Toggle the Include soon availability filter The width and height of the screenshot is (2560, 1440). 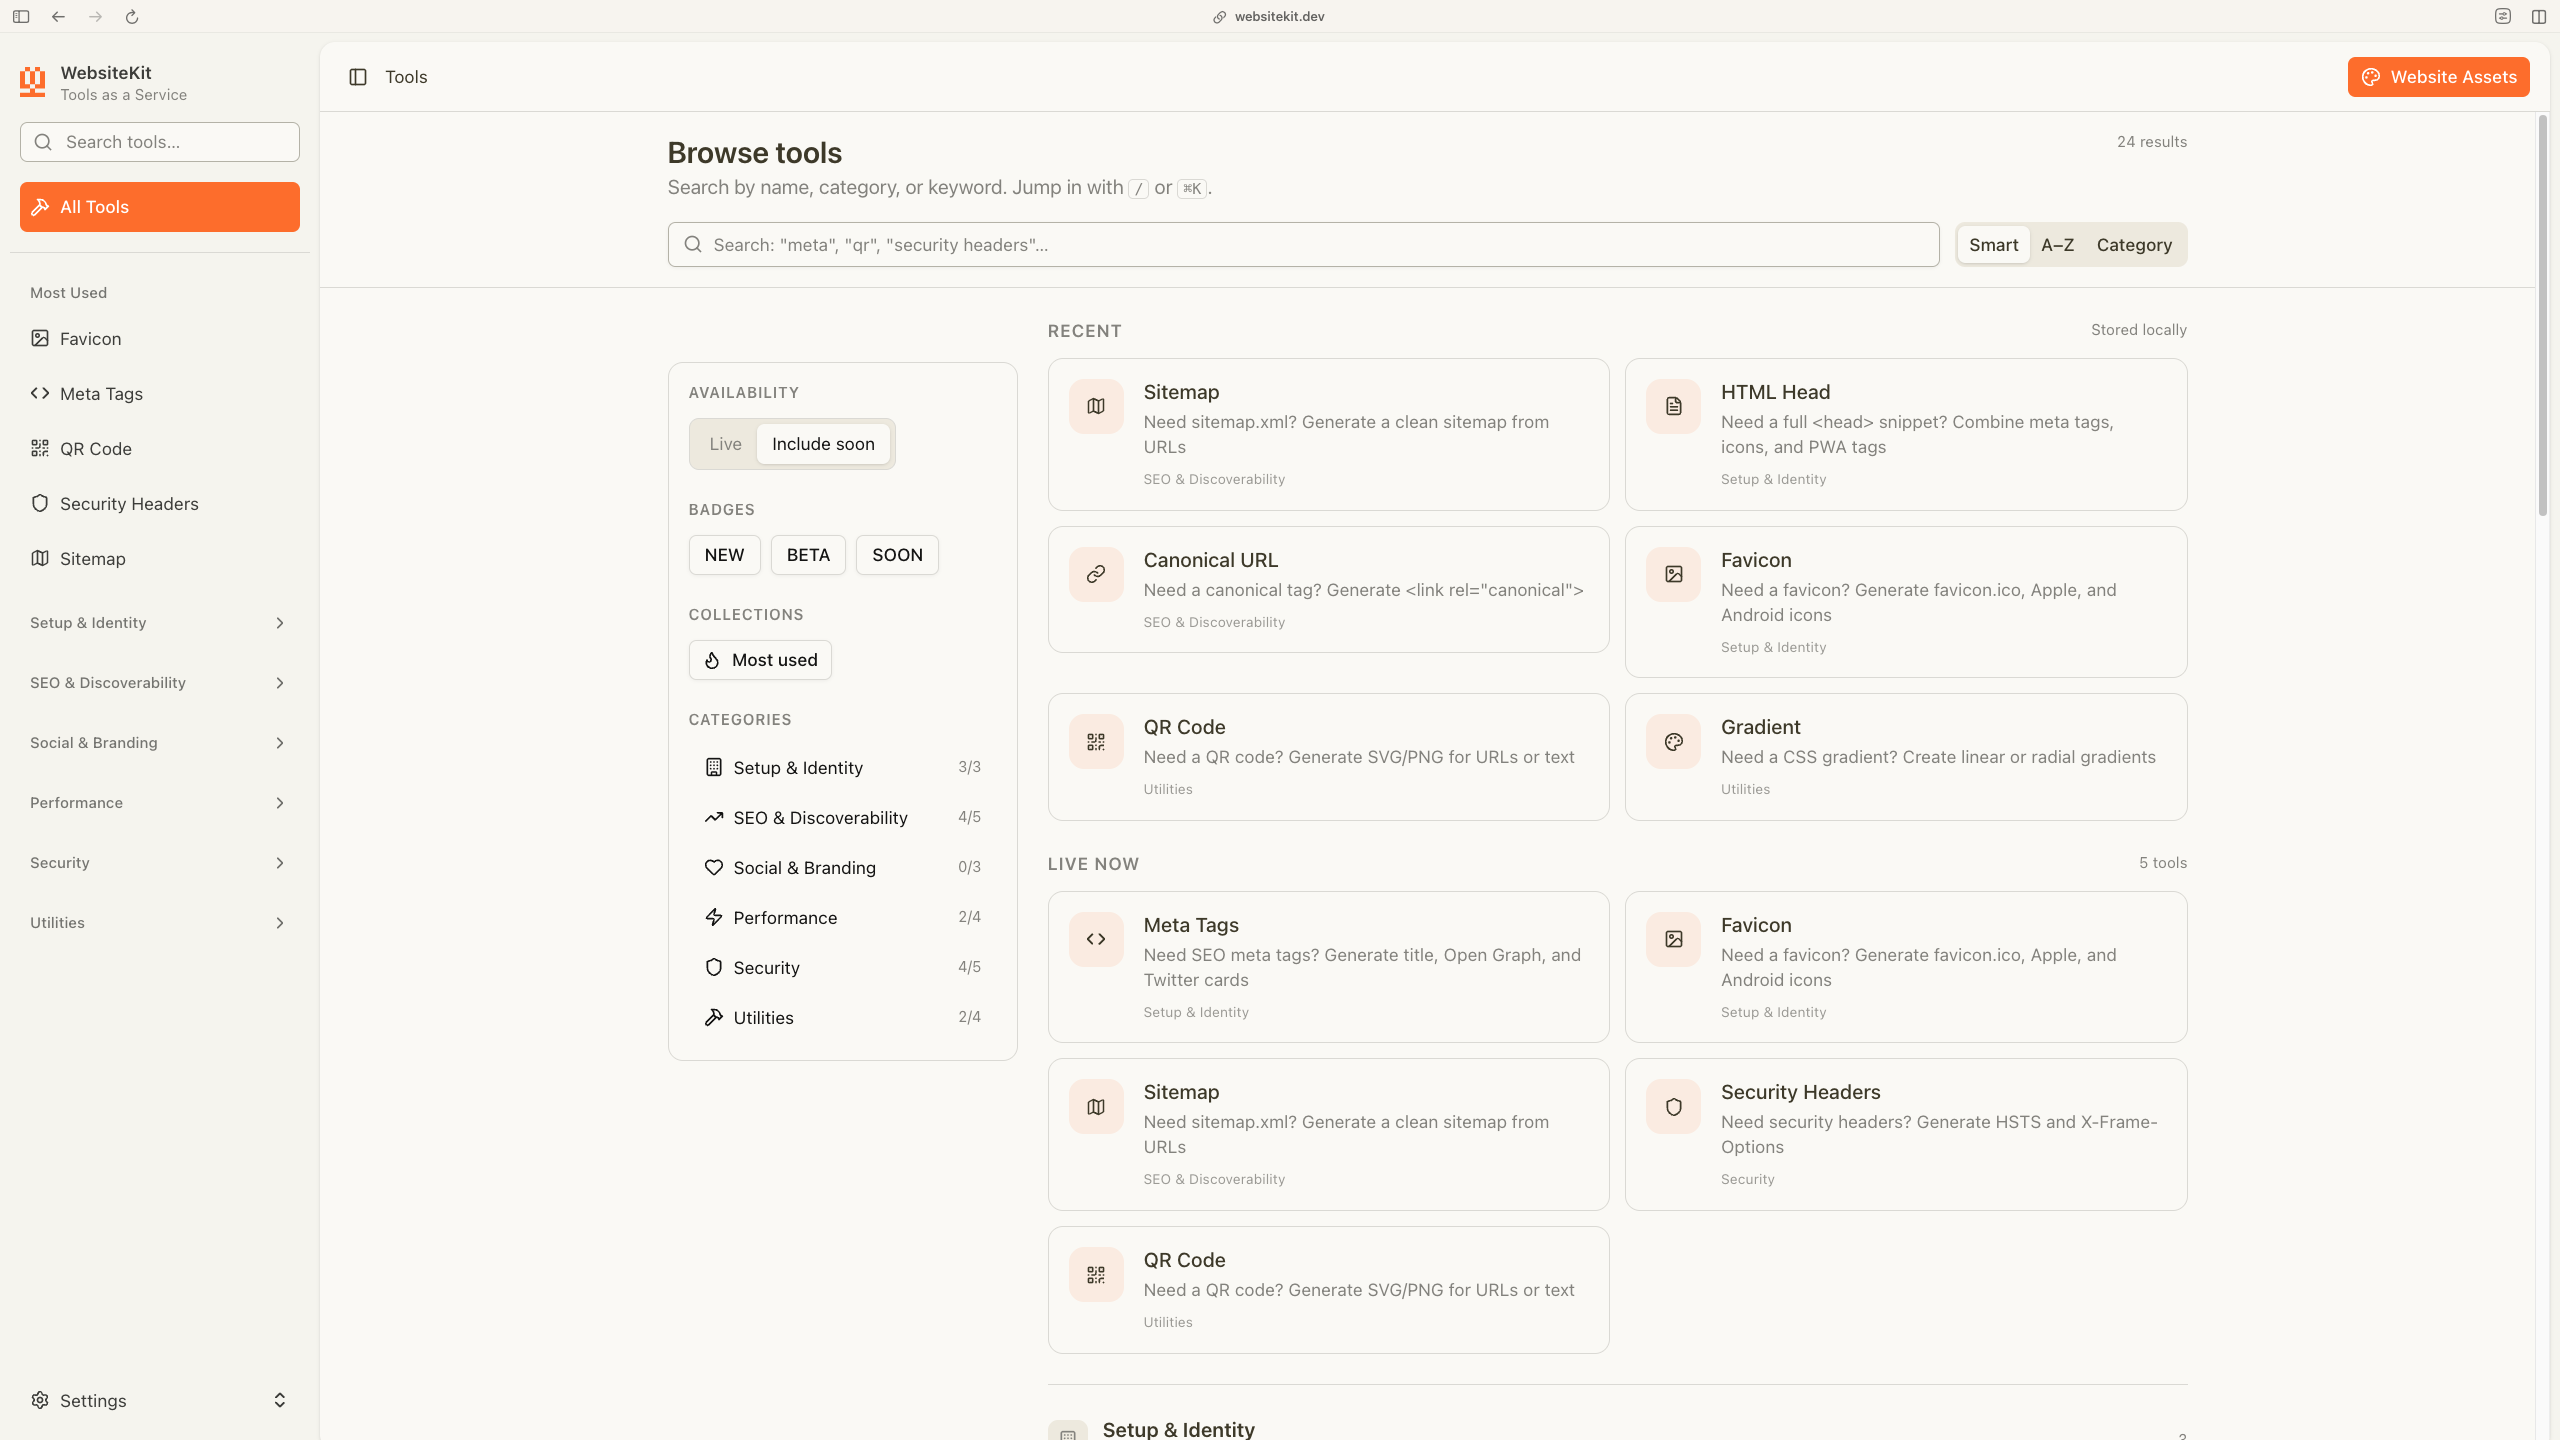tap(823, 443)
